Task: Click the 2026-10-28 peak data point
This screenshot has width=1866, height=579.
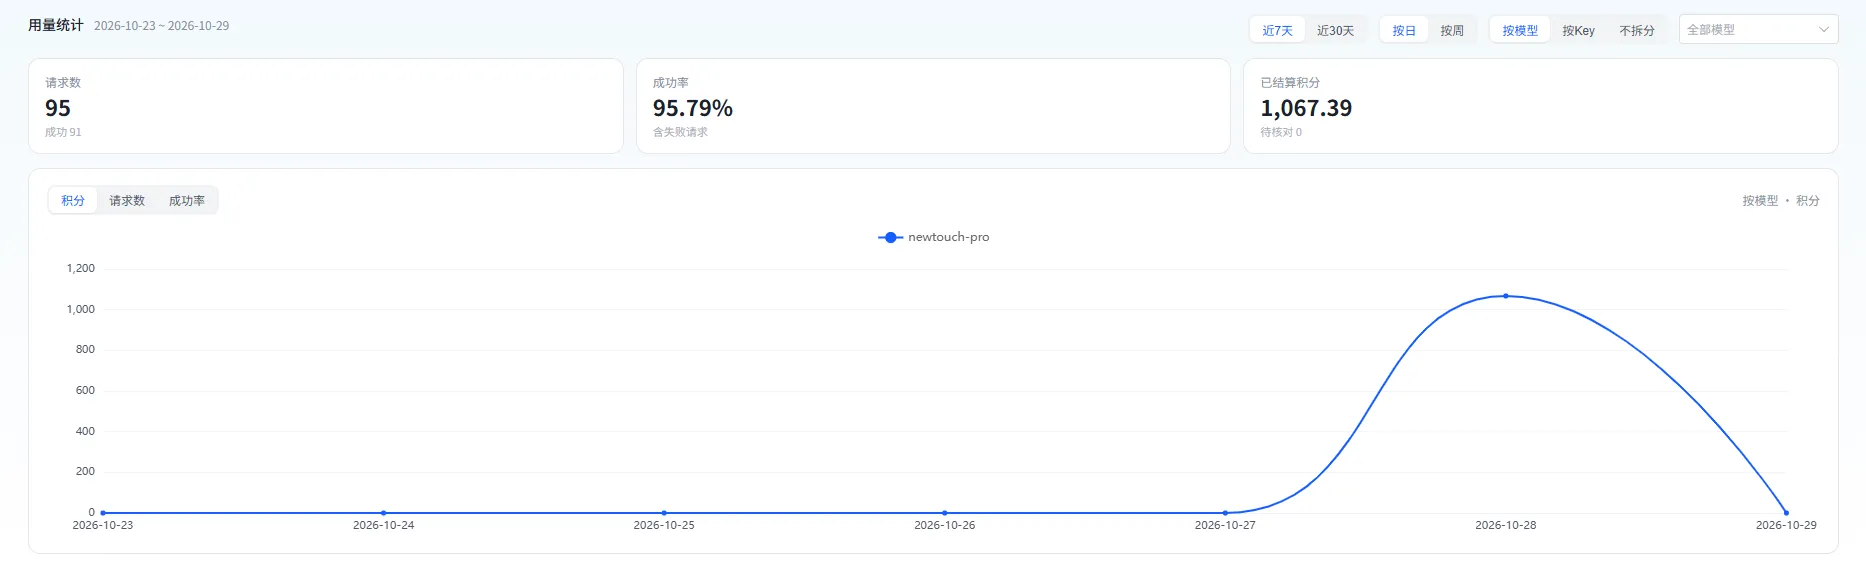Action: pos(1506,296)
